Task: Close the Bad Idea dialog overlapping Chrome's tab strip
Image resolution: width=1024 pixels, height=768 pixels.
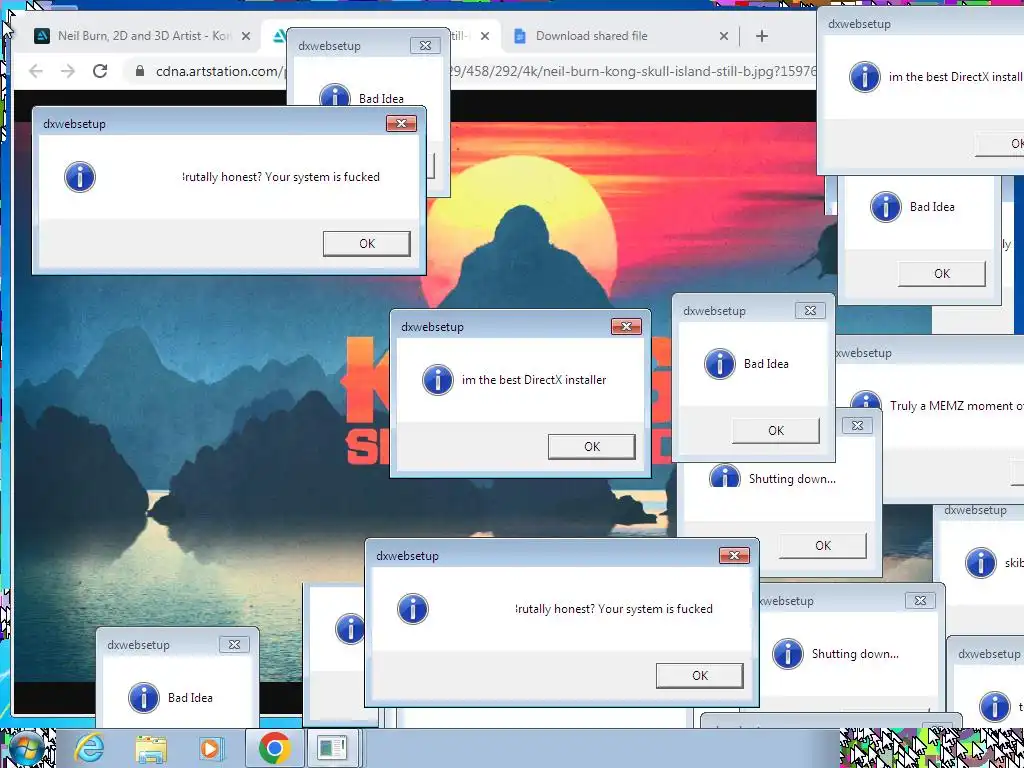Action: click(x=425, y=46)
